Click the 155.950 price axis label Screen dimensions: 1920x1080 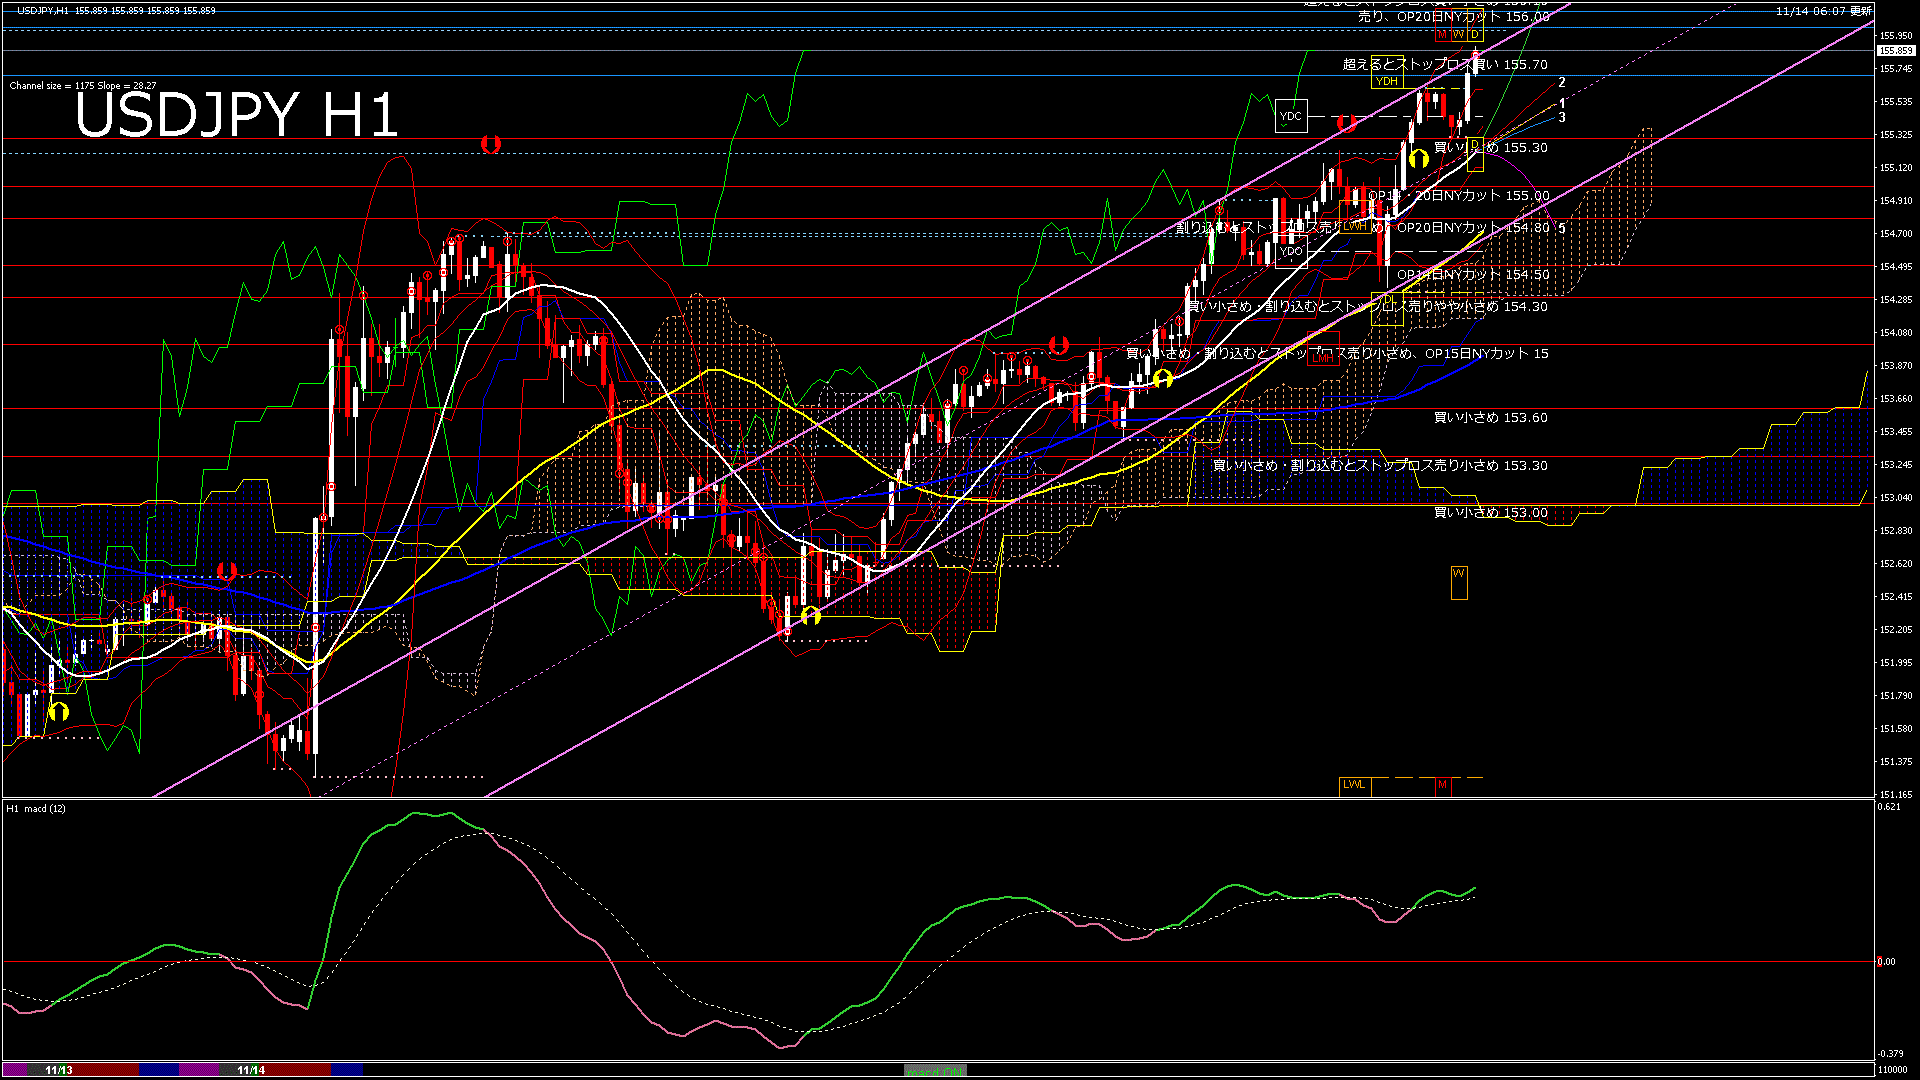click(1896, 35)
